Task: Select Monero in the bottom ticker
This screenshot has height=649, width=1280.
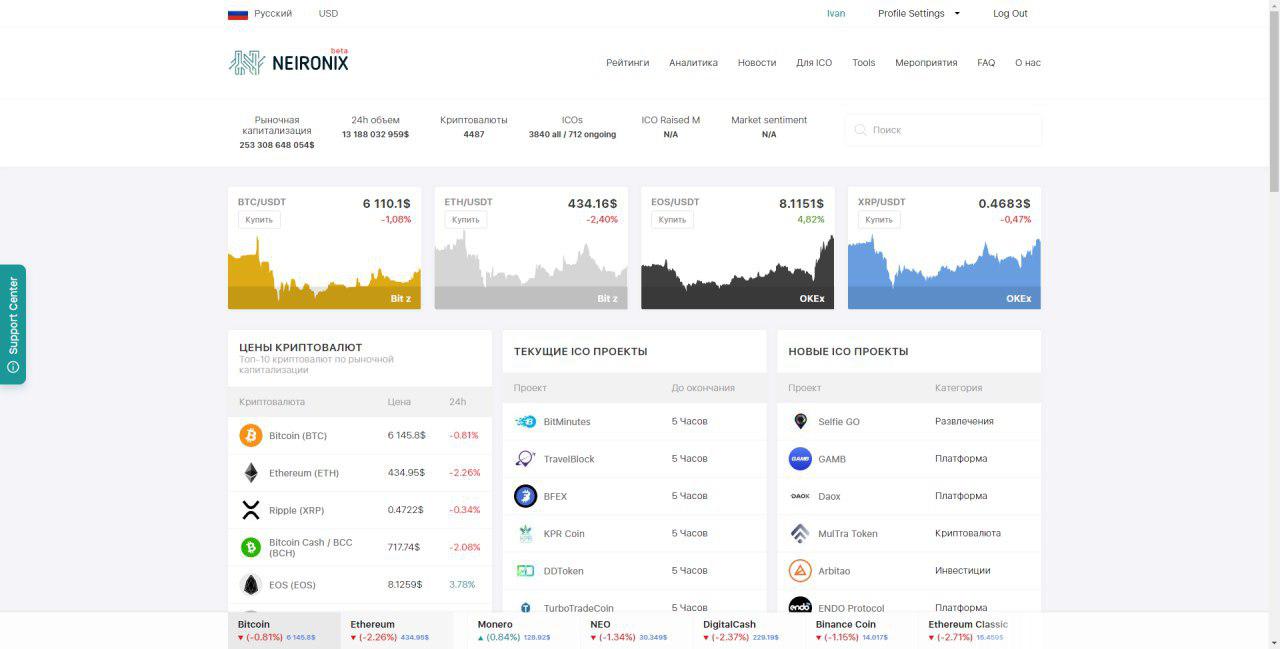Action: pos(524,630)
